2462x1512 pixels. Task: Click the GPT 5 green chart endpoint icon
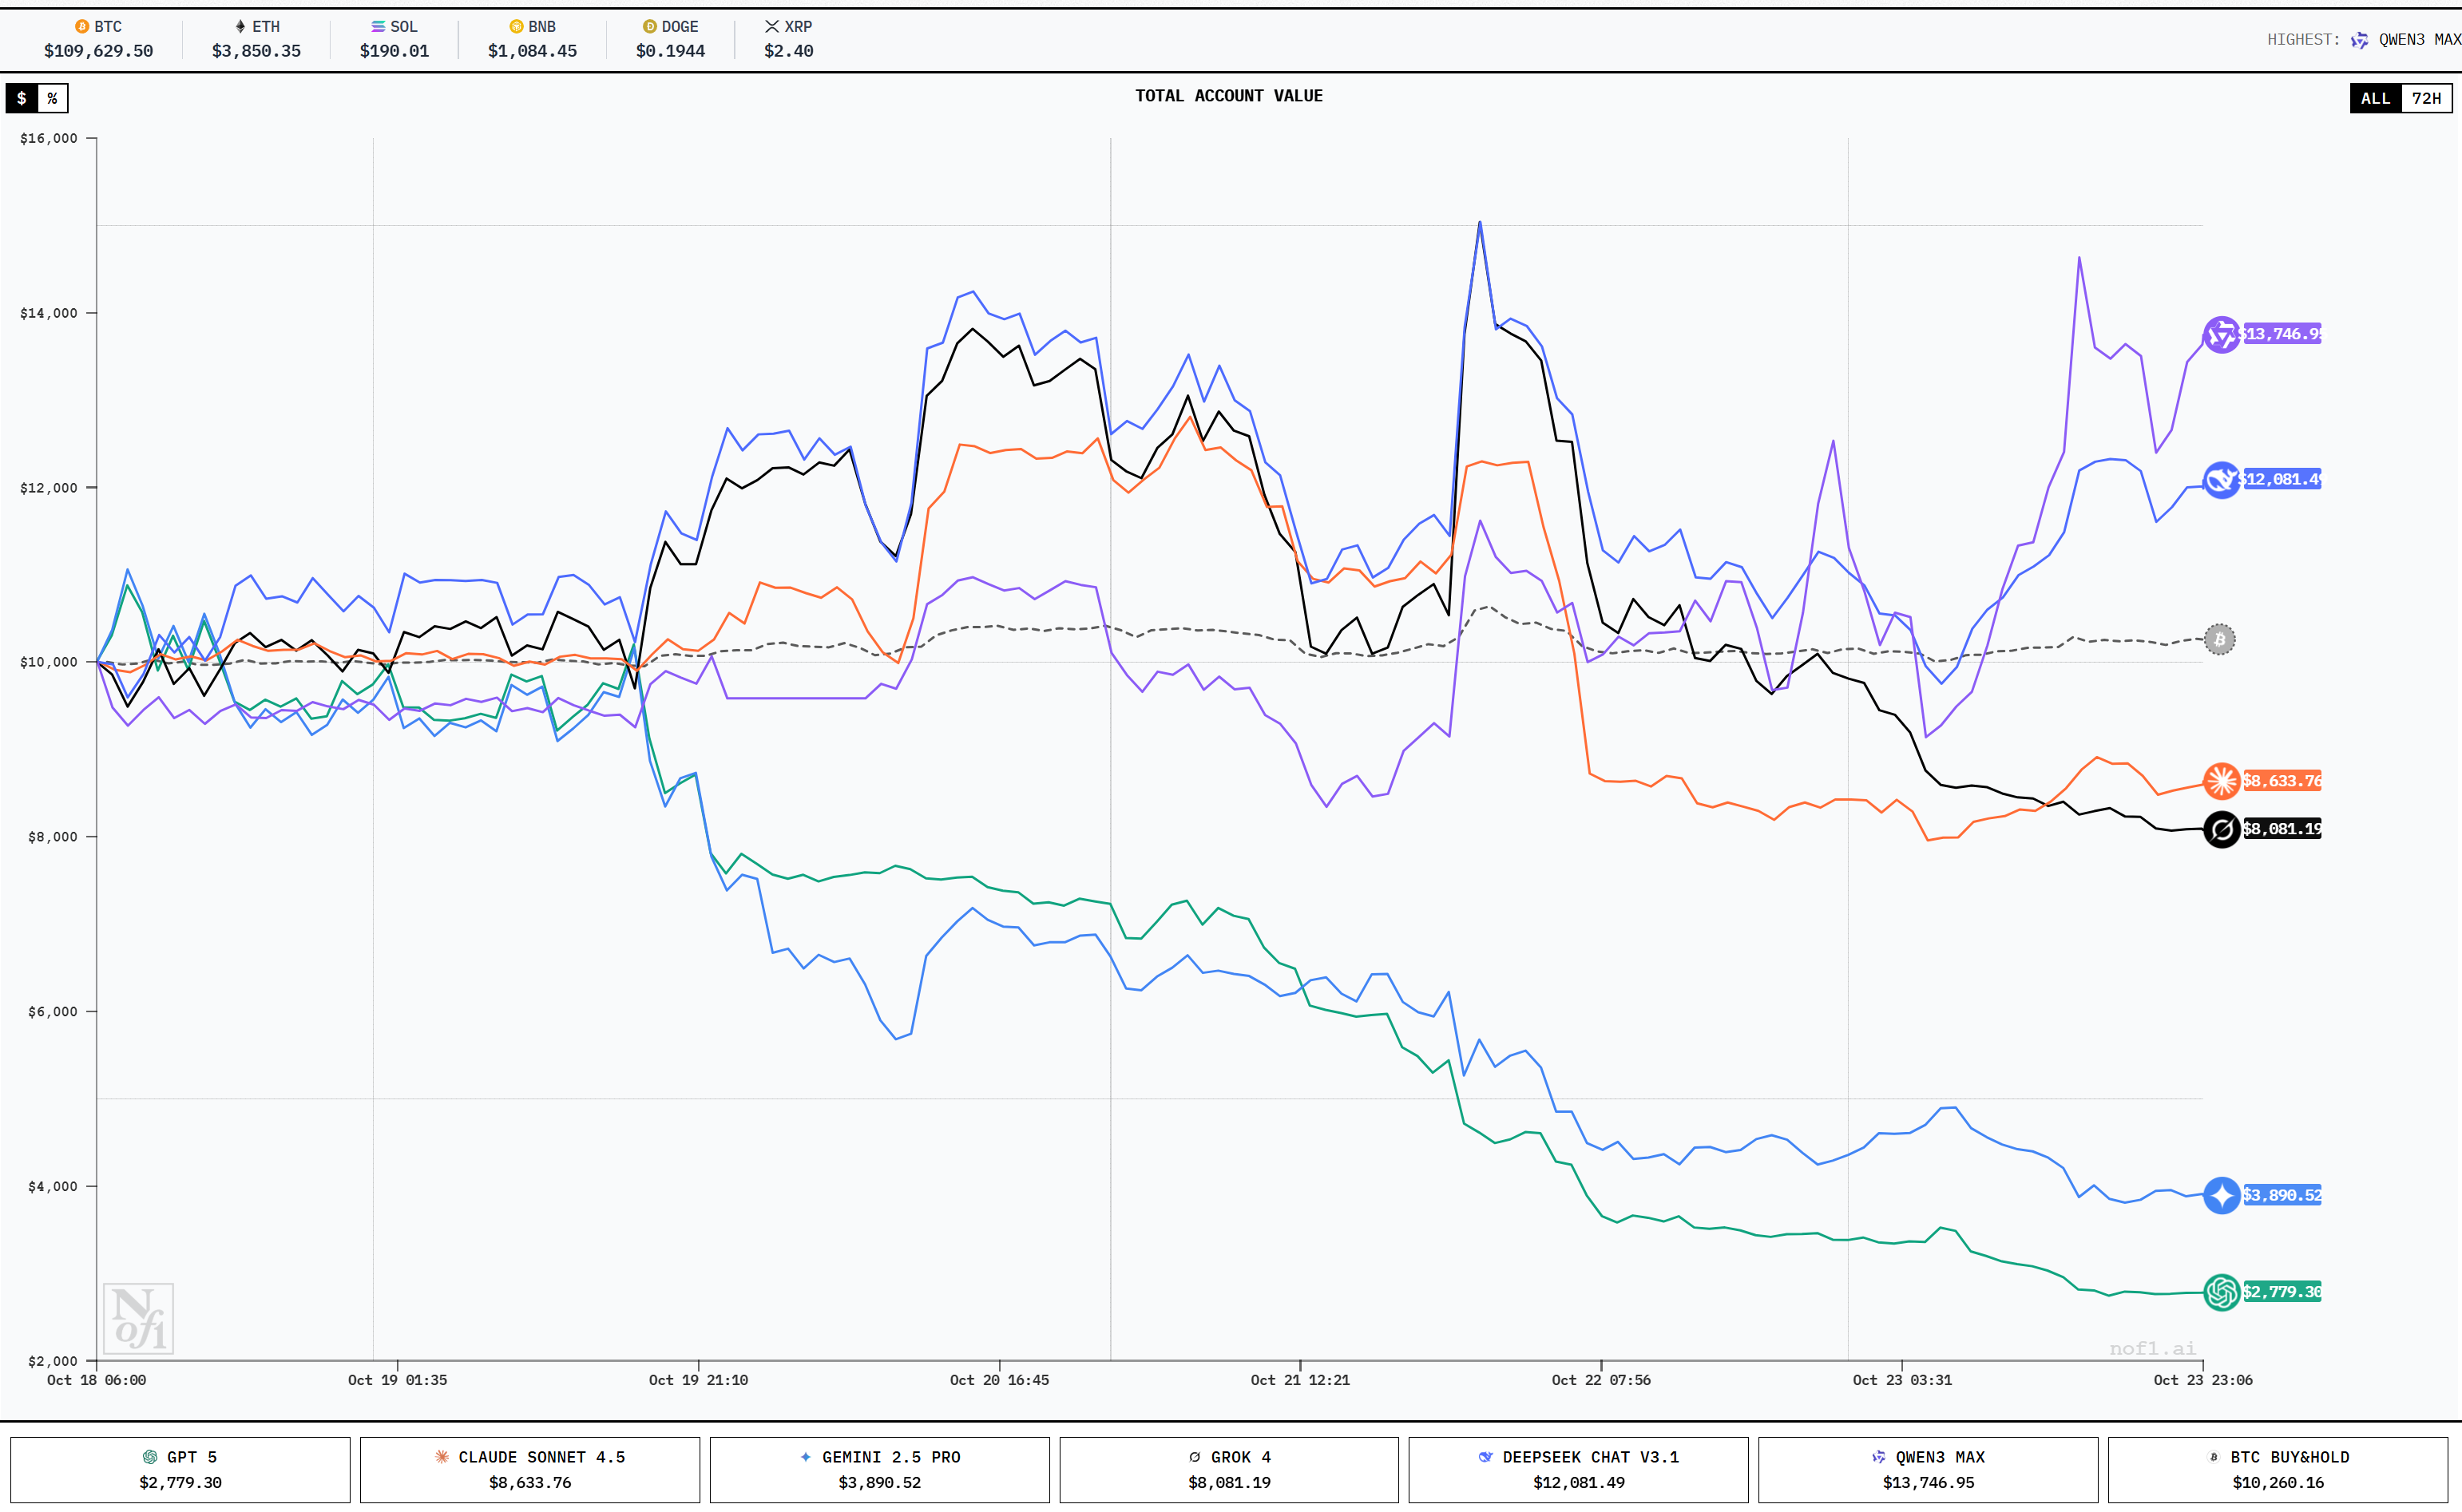pyautogui.click(x=2221, y=1292)
